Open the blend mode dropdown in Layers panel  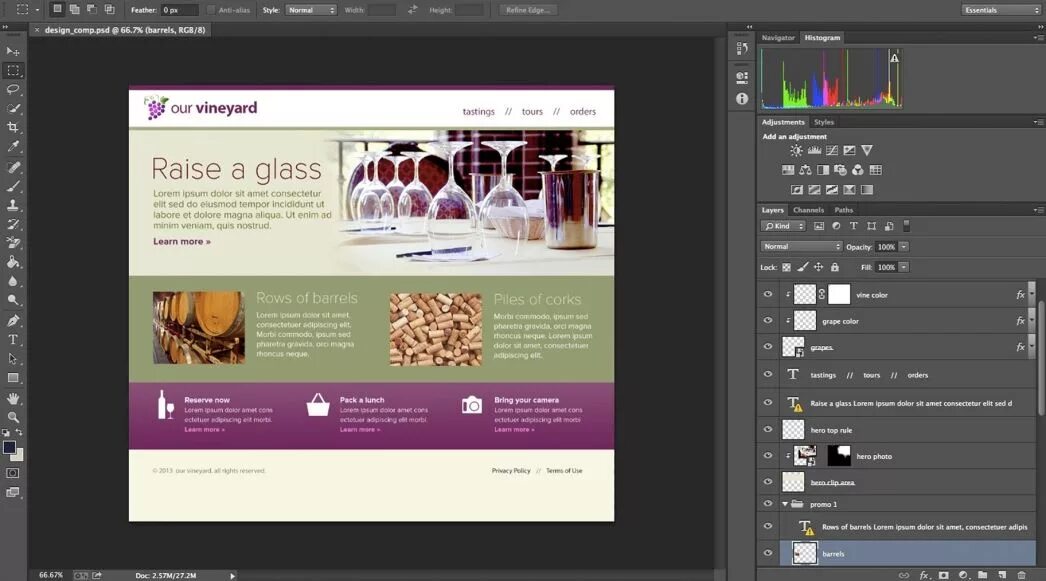coord(800,246)
